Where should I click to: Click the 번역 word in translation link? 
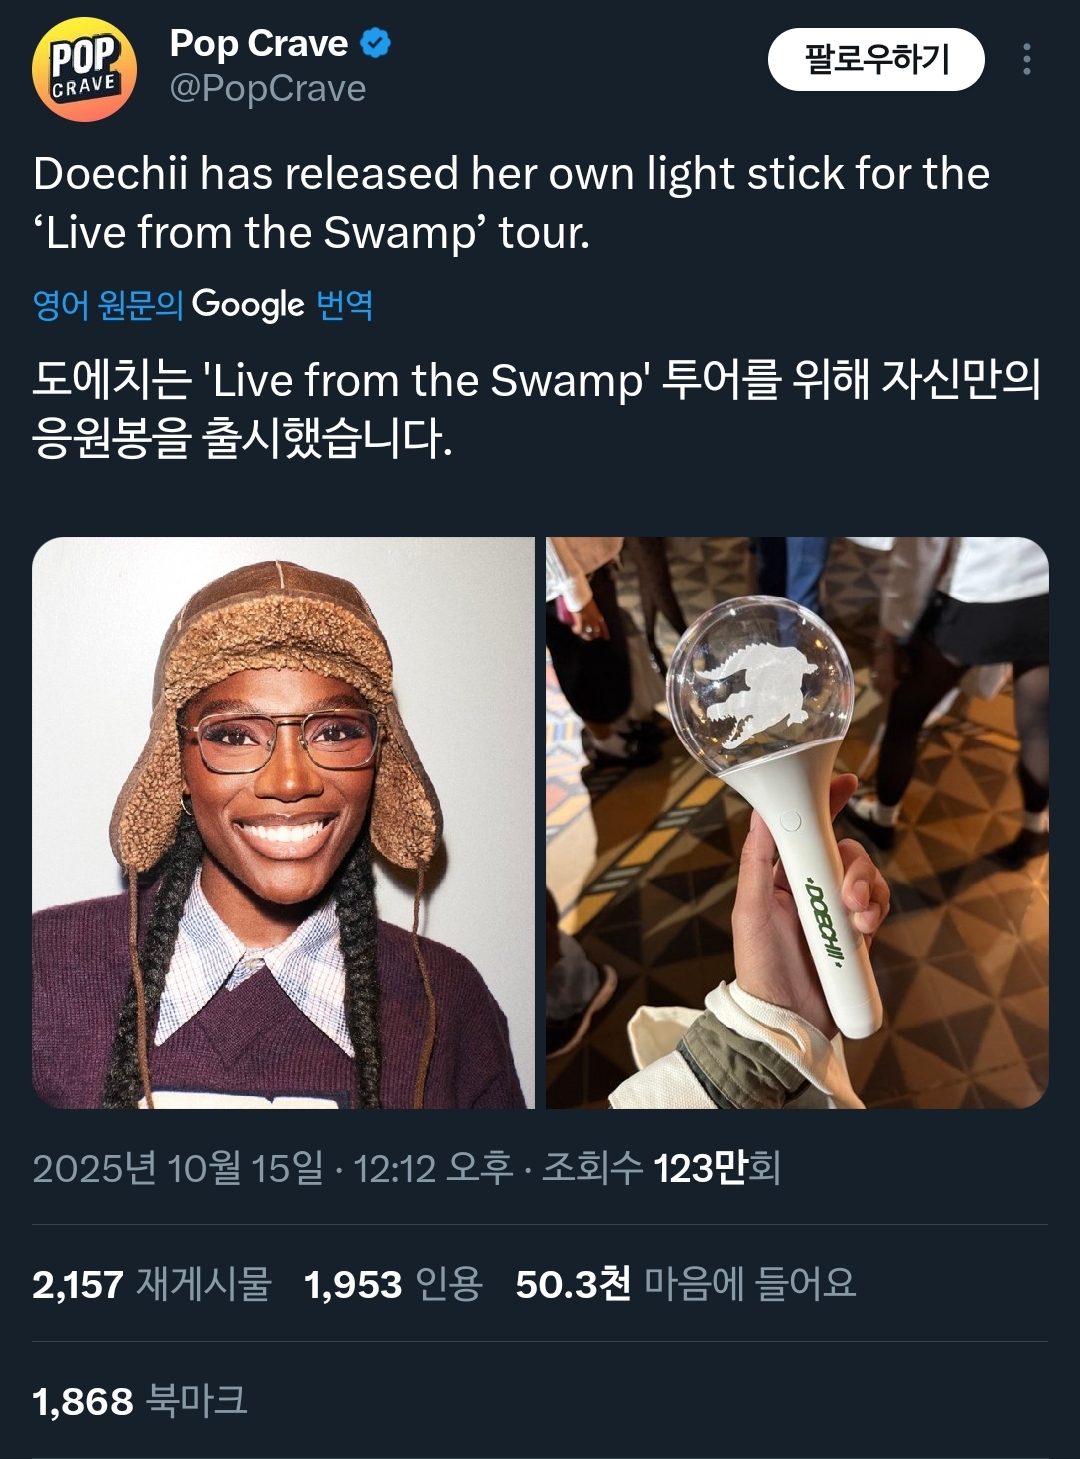345,304
